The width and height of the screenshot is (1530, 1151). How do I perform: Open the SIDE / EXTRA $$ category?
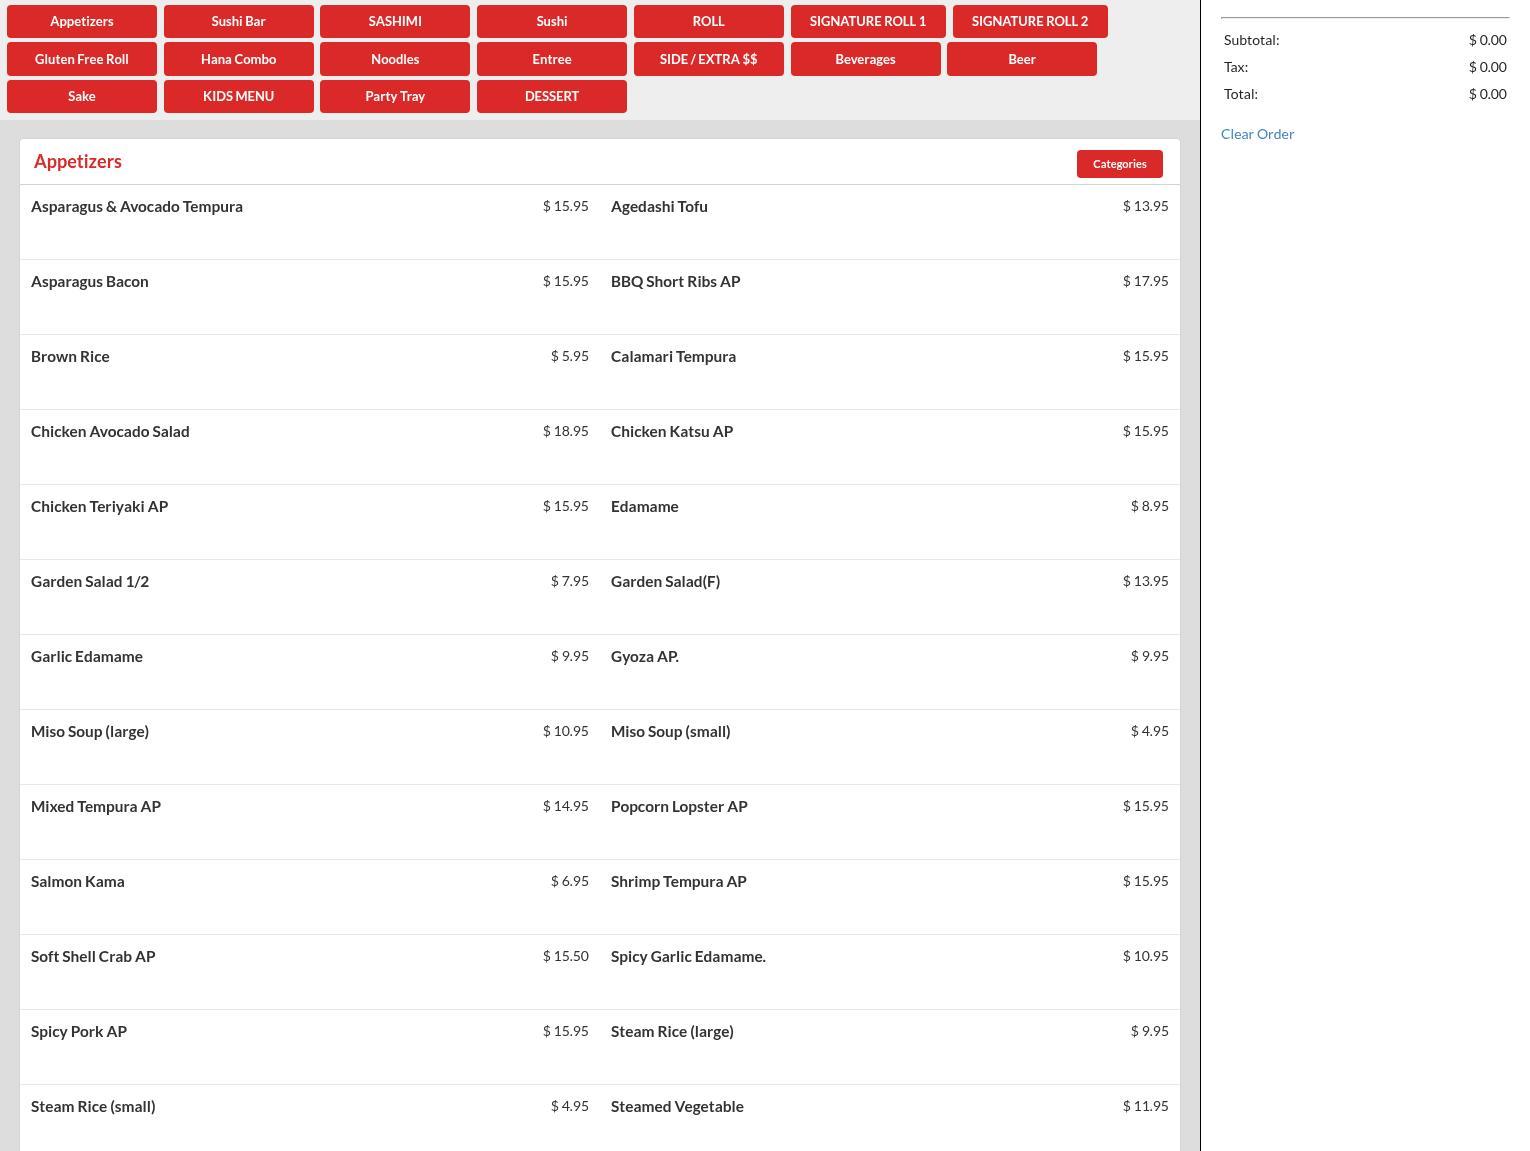tap(708, 59)
